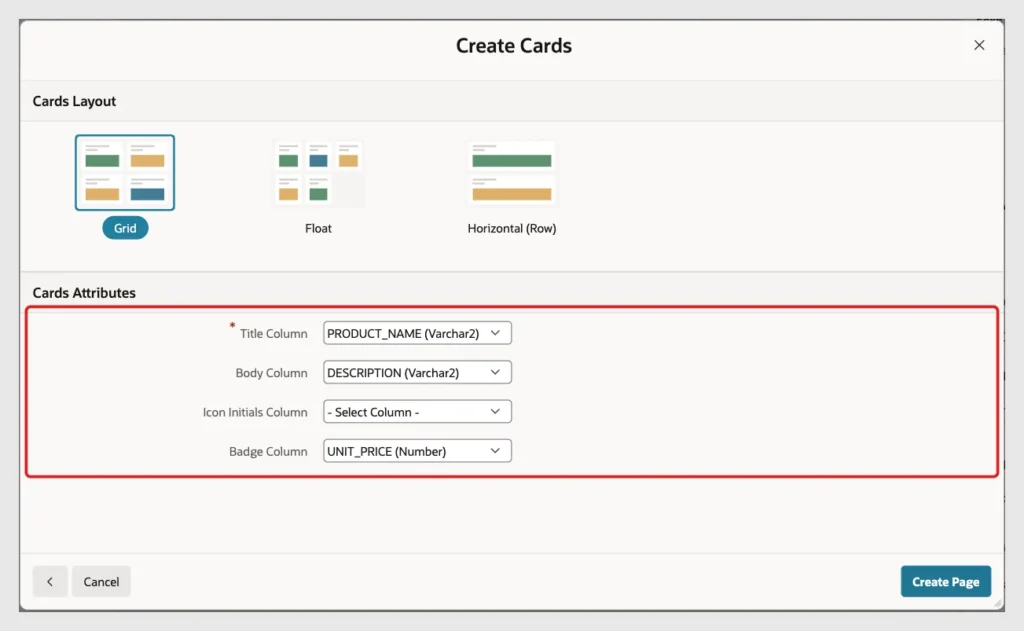Viewport: 1024px width, 631px height.
Task: Cancel the Create Cards wizard
Action: point(101,581)
